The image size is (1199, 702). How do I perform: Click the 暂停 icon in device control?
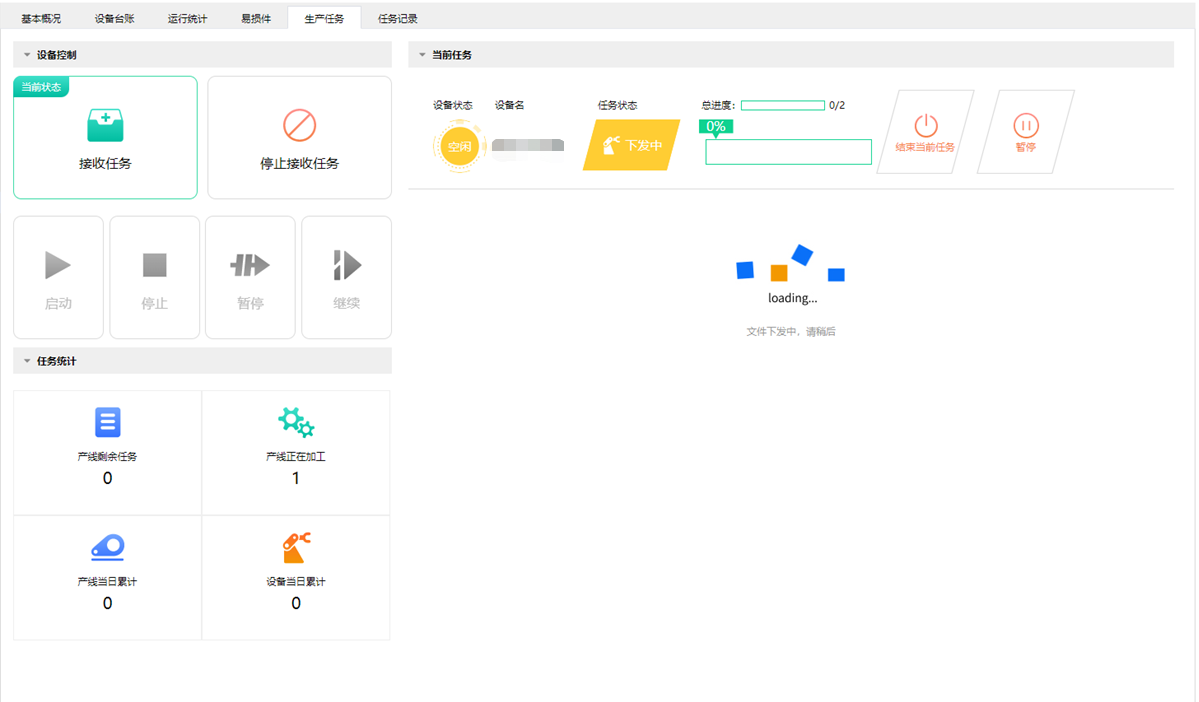coord(250,265)
